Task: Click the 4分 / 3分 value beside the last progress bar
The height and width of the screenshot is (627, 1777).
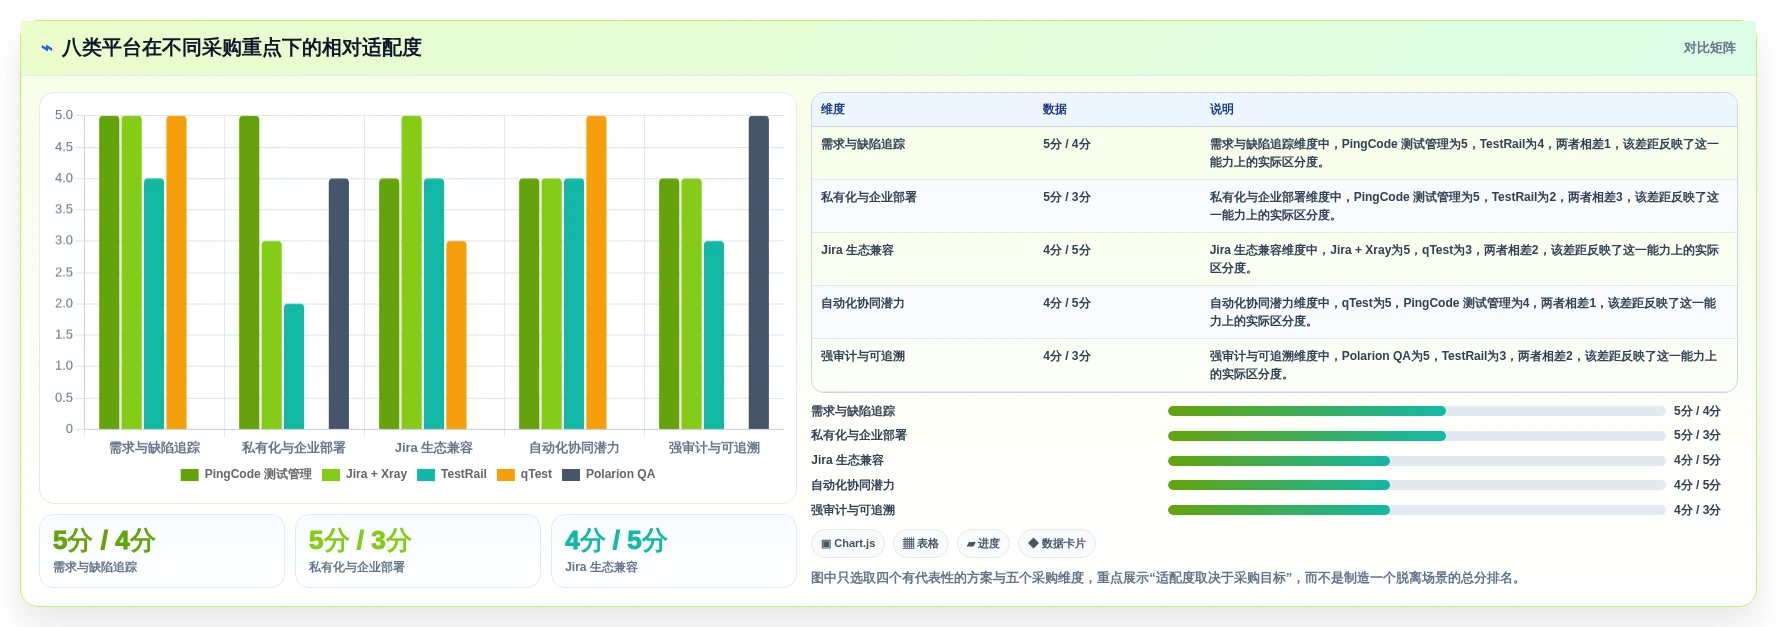Action: pos(1697,510)
